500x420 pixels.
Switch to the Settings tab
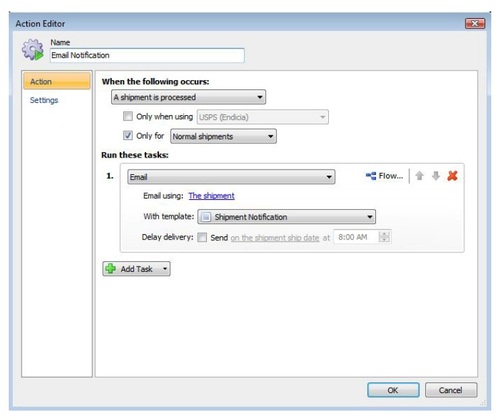[44, 100]
